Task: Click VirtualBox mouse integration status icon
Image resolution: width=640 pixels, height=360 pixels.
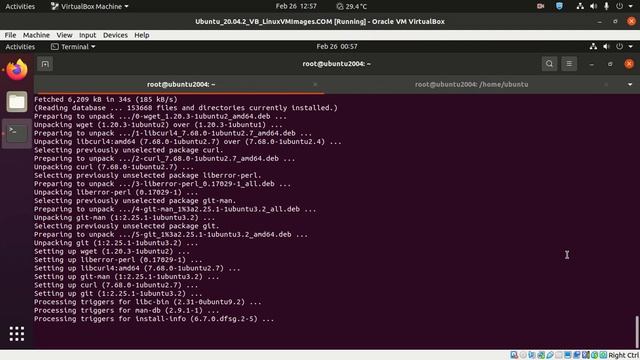Action: click(x=595, y=355)
